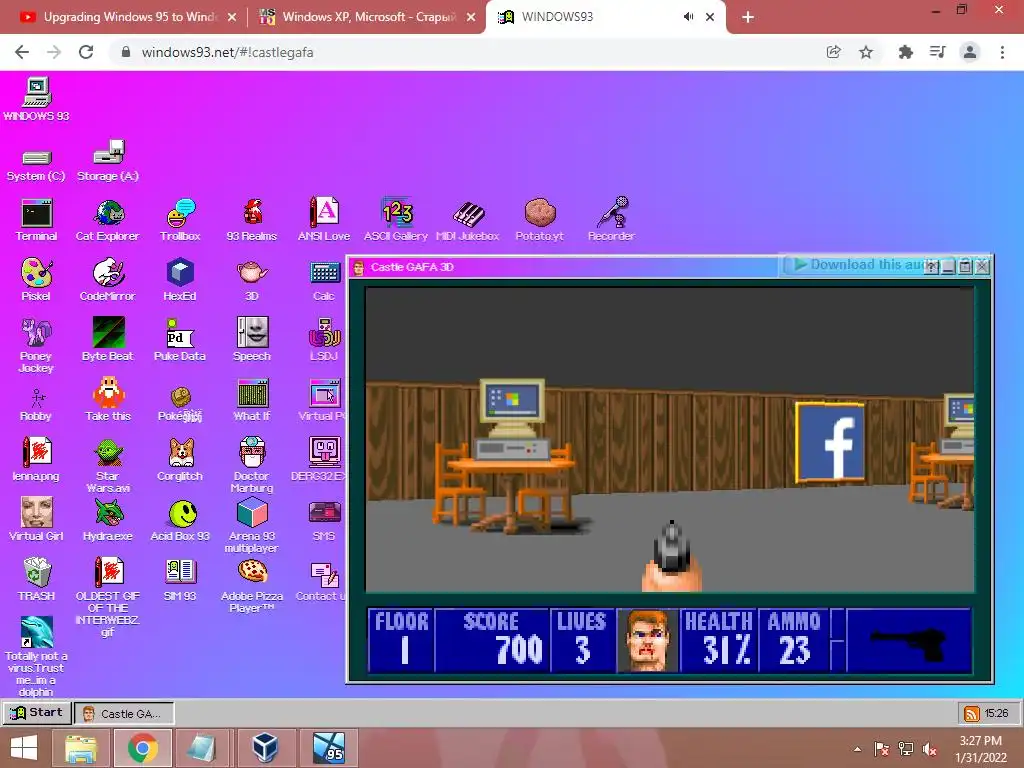Viewport: 1024px width, 768px height.
Task: Open the MIDI Jukebox icon
Action: tap(468, 220)
